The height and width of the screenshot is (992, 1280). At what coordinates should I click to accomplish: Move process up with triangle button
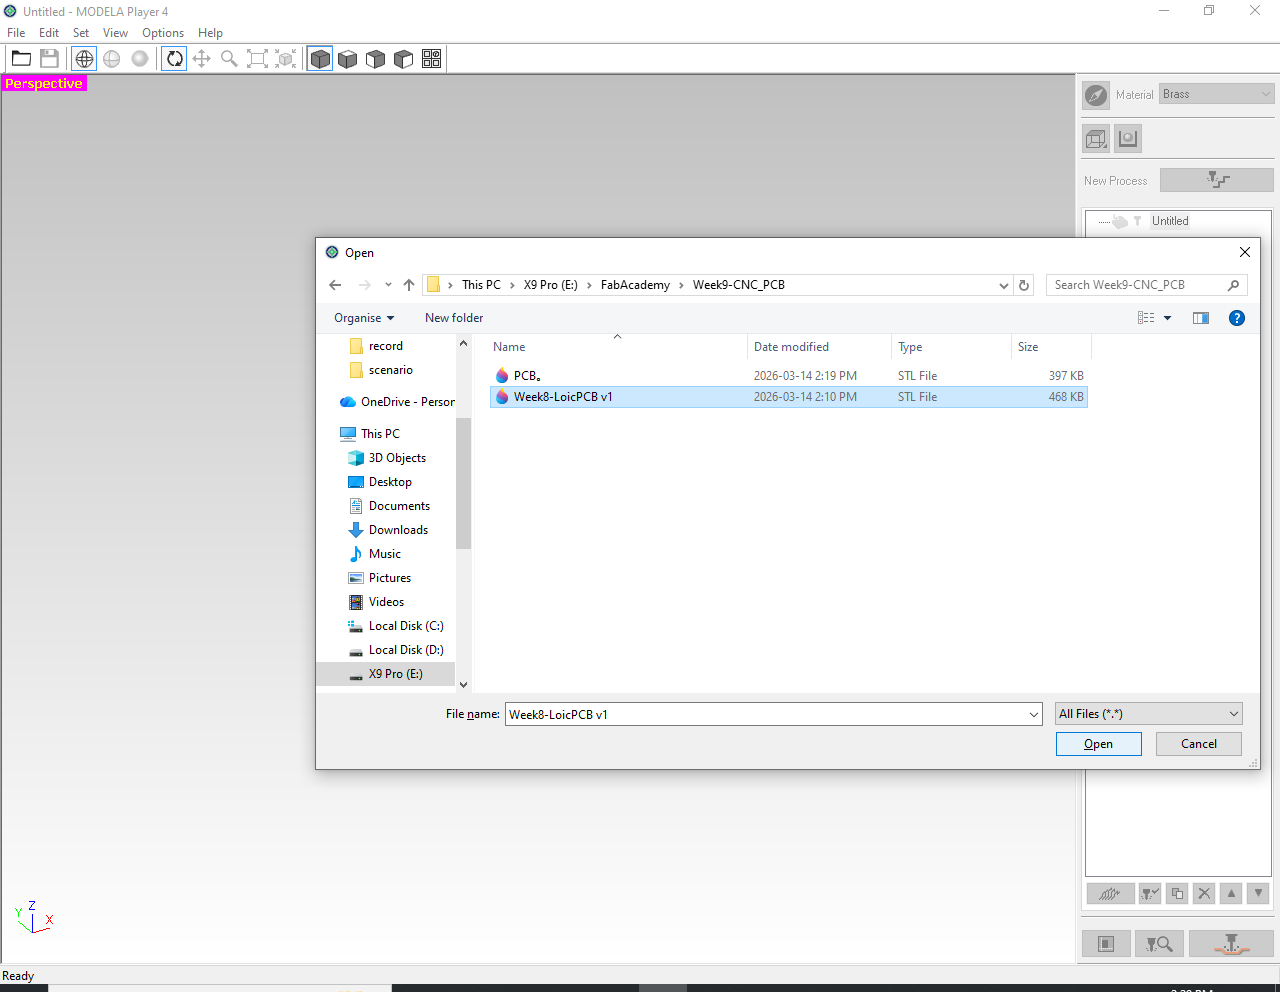(x=1231, y=894)
